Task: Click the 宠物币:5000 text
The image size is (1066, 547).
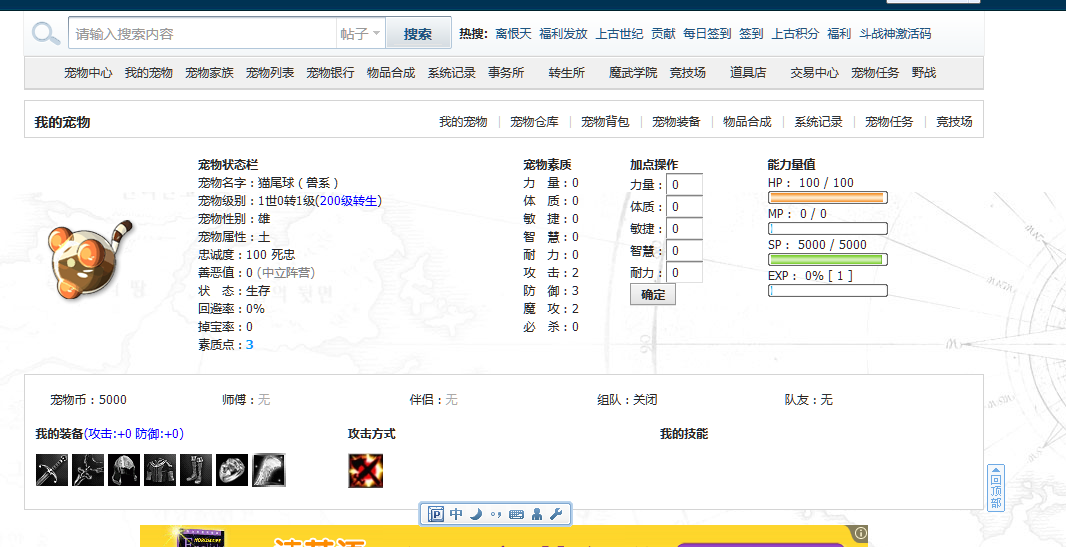Action: pos(88,400)
